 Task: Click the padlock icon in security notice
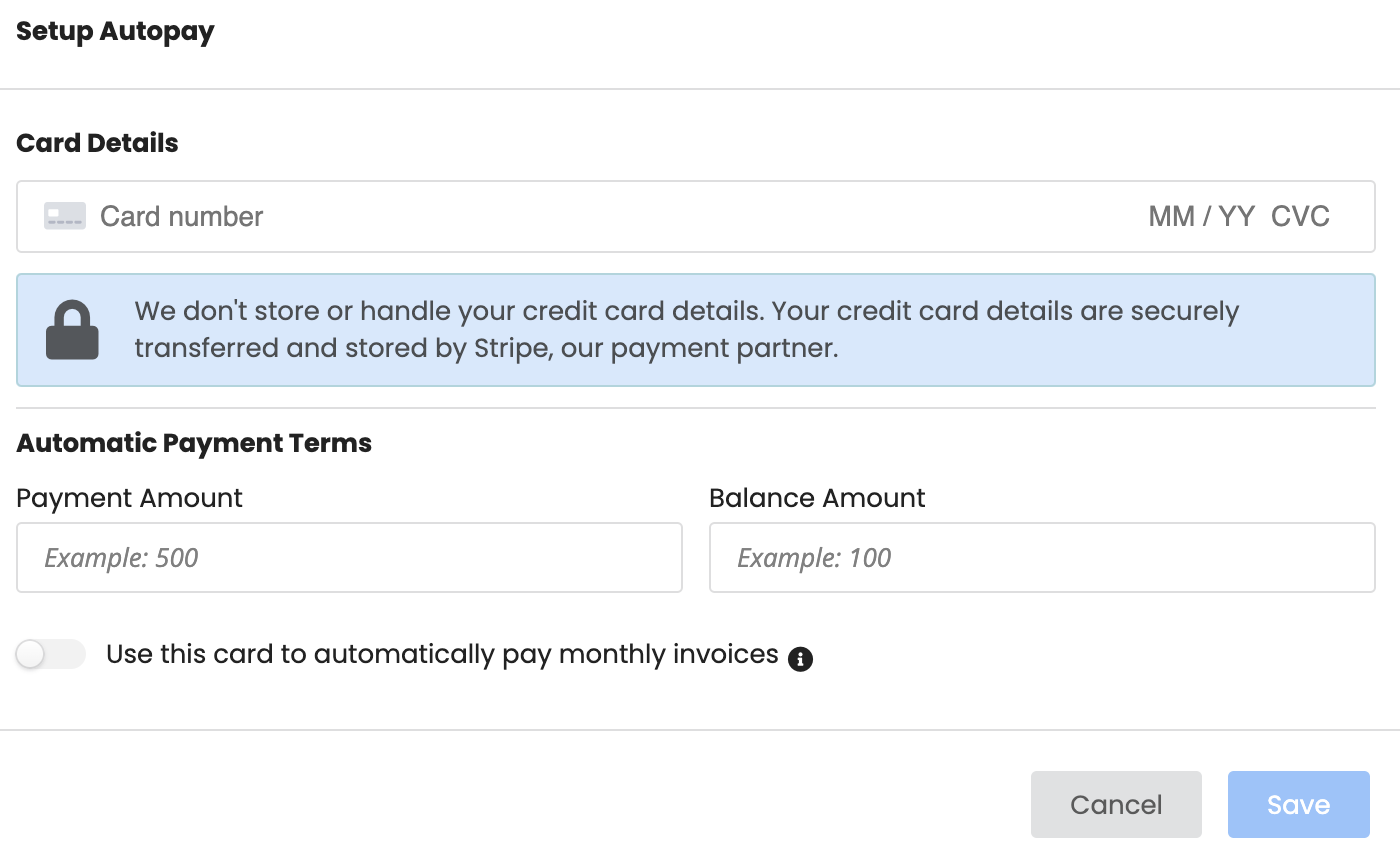71,330
